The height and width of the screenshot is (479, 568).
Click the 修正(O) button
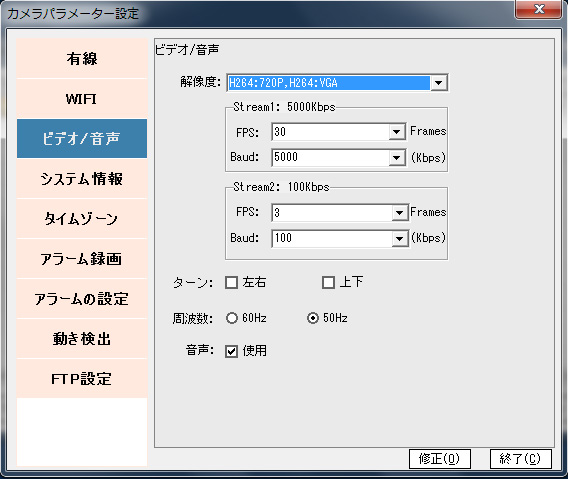tap(439, 459)
